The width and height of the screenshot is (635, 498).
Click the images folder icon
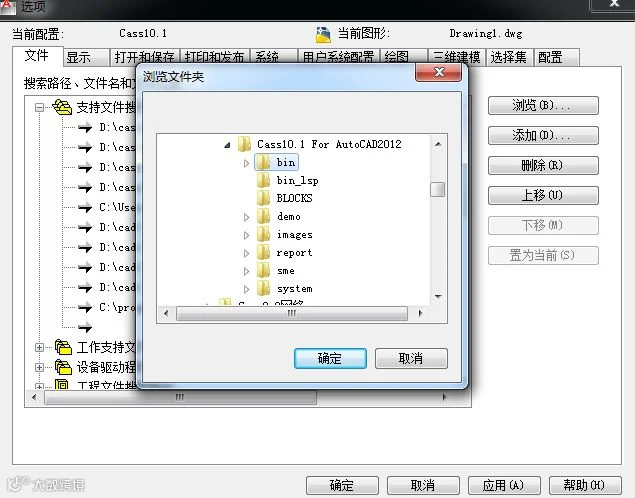coord(263,234)
